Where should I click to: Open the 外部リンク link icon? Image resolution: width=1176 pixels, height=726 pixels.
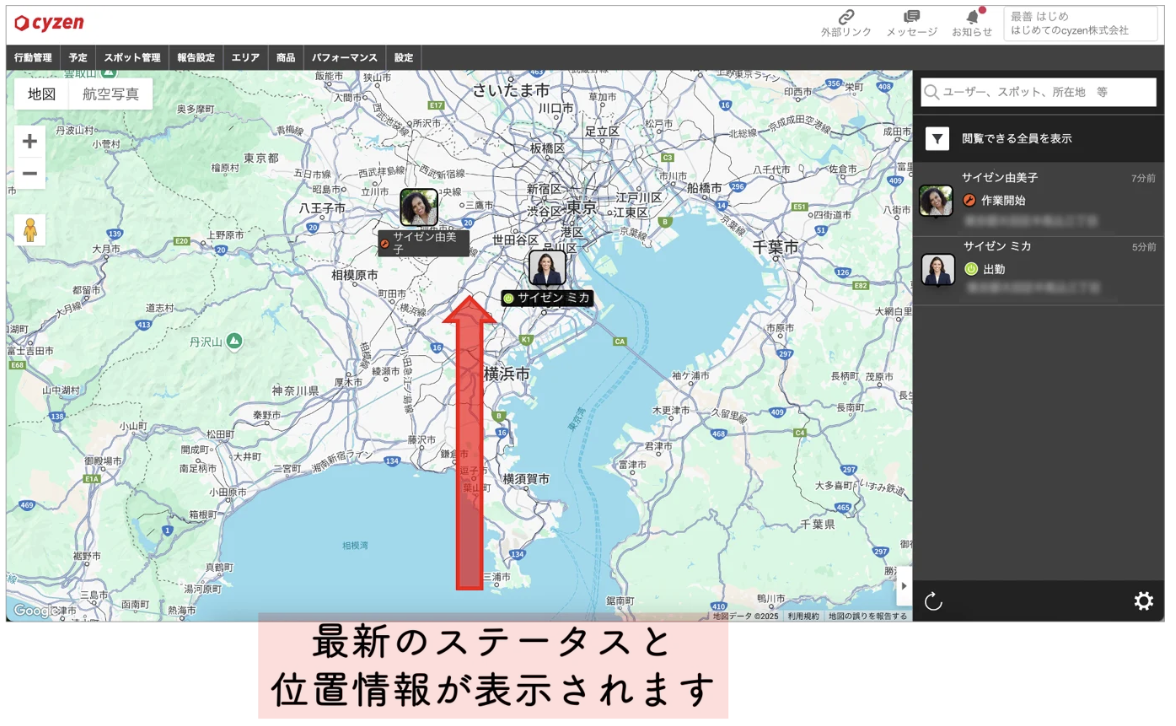(x=846, y=17)
